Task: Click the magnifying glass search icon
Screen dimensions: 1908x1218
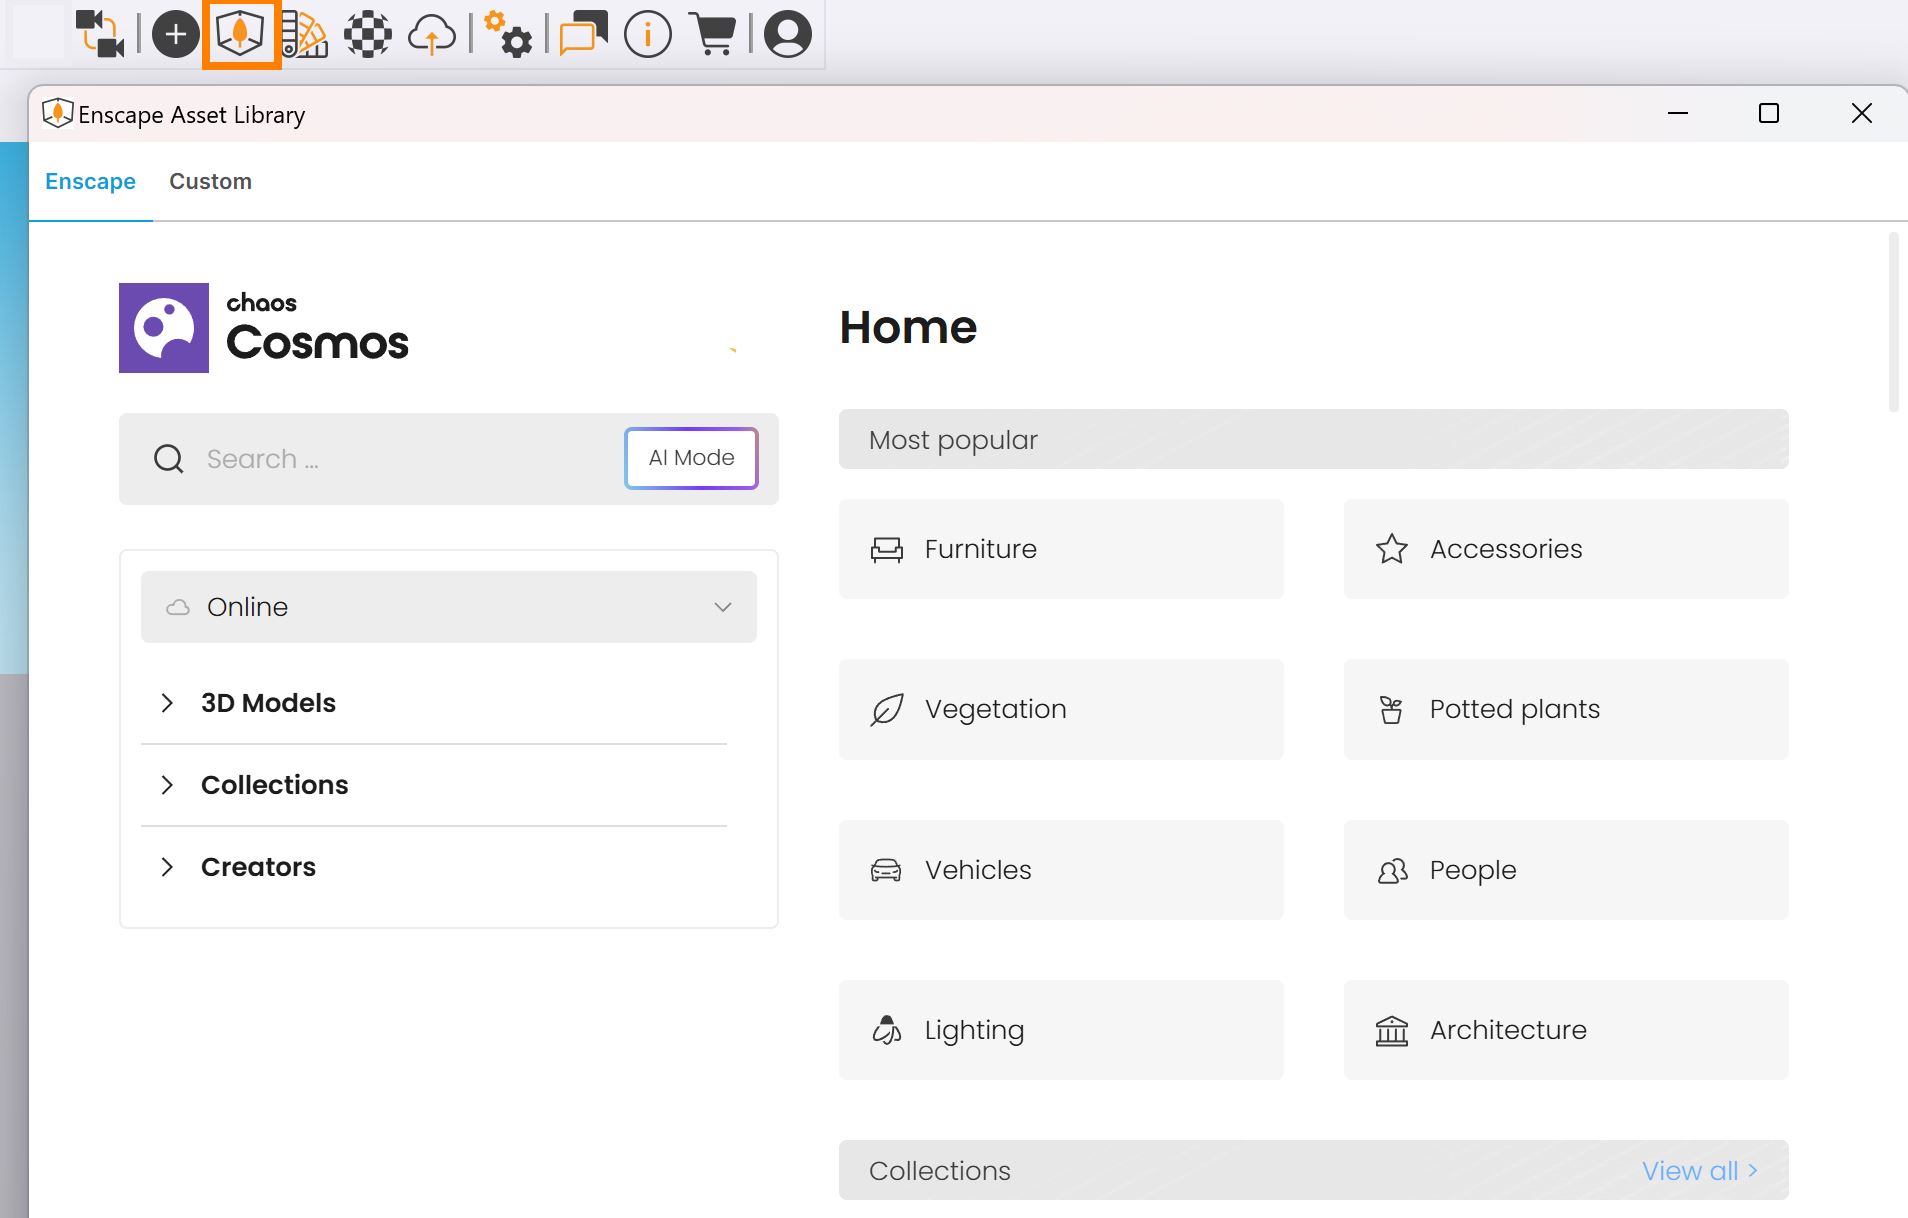Action: coord(169,459)
